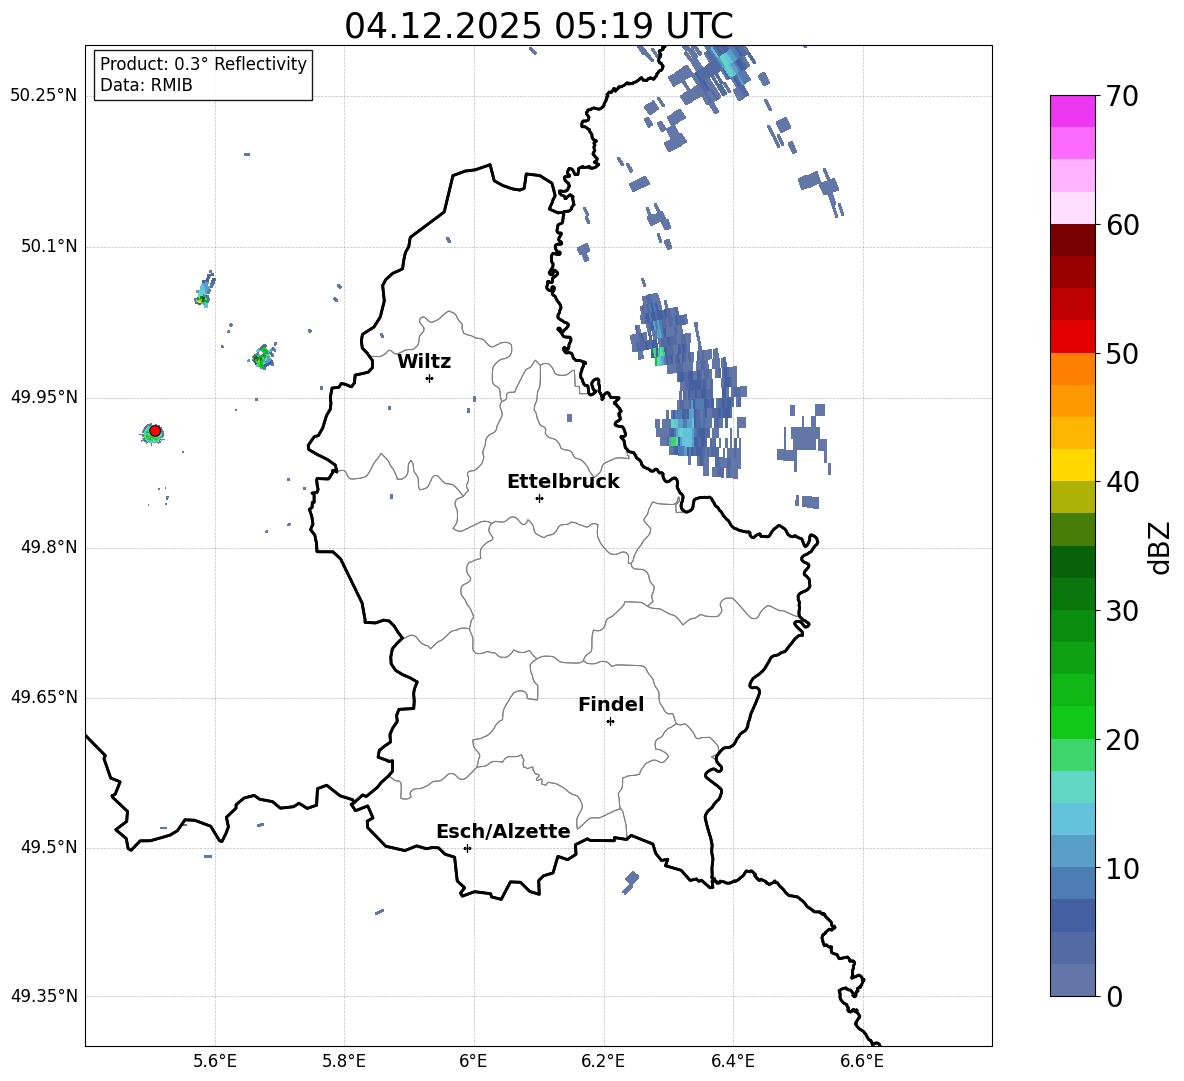Click the blue 10 dBZ colorbar band

[x=1072, y=882]
